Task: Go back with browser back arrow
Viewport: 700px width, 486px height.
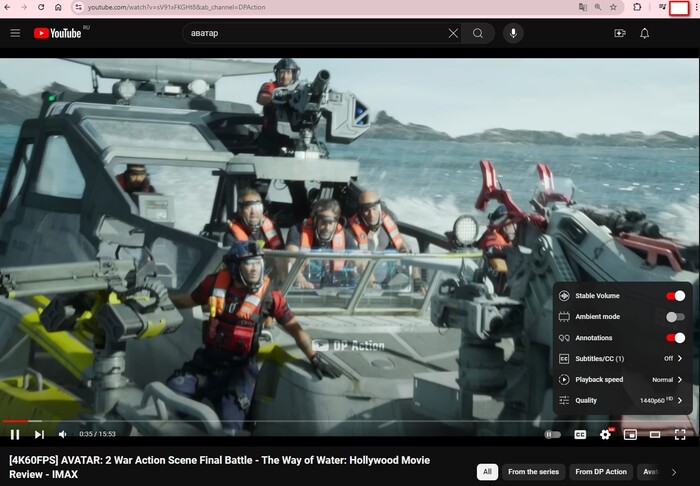Action: [7, 7]
